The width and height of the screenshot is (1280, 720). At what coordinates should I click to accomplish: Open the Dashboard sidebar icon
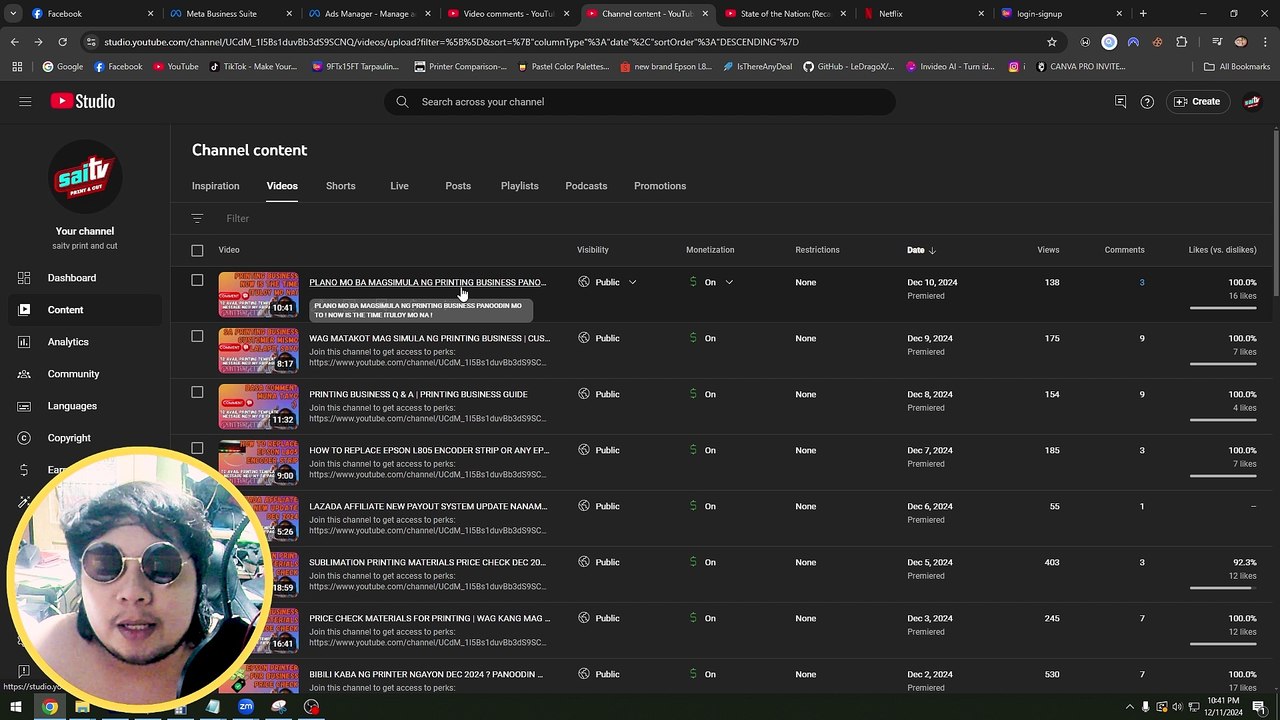[24, 277]
